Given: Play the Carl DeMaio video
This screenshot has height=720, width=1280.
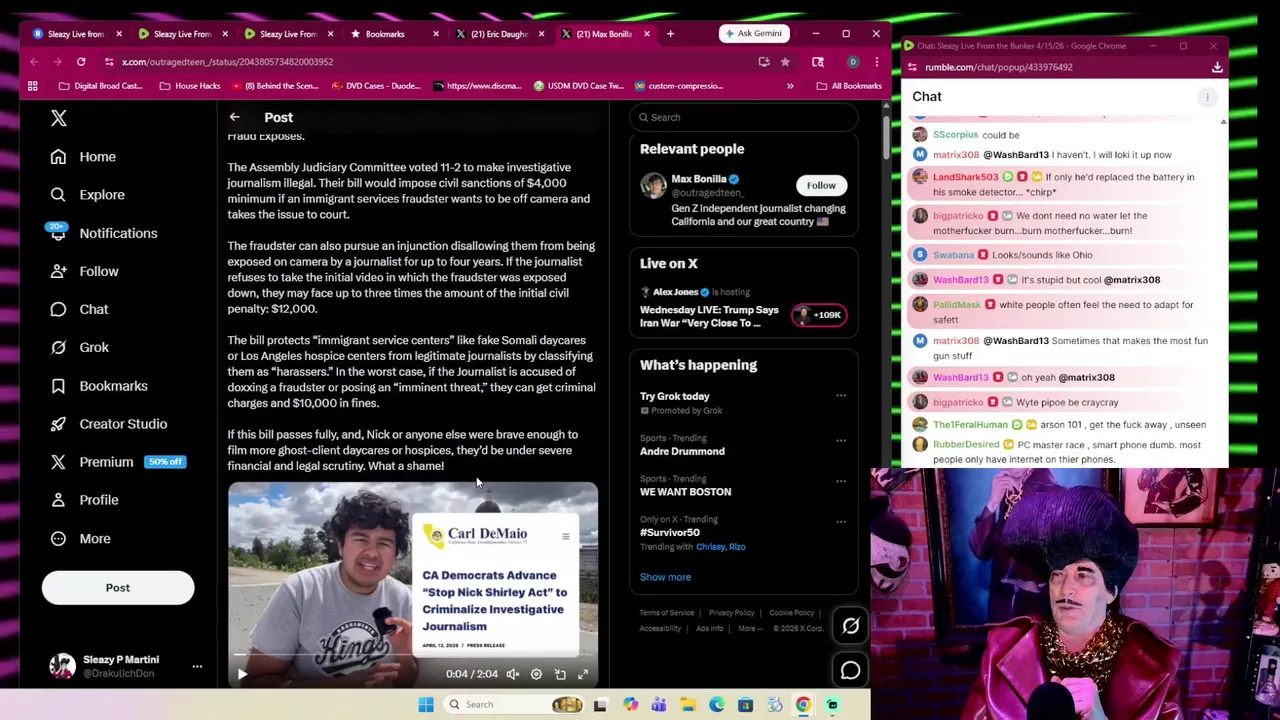Looking at the screenshot, I should pos(242,674).
